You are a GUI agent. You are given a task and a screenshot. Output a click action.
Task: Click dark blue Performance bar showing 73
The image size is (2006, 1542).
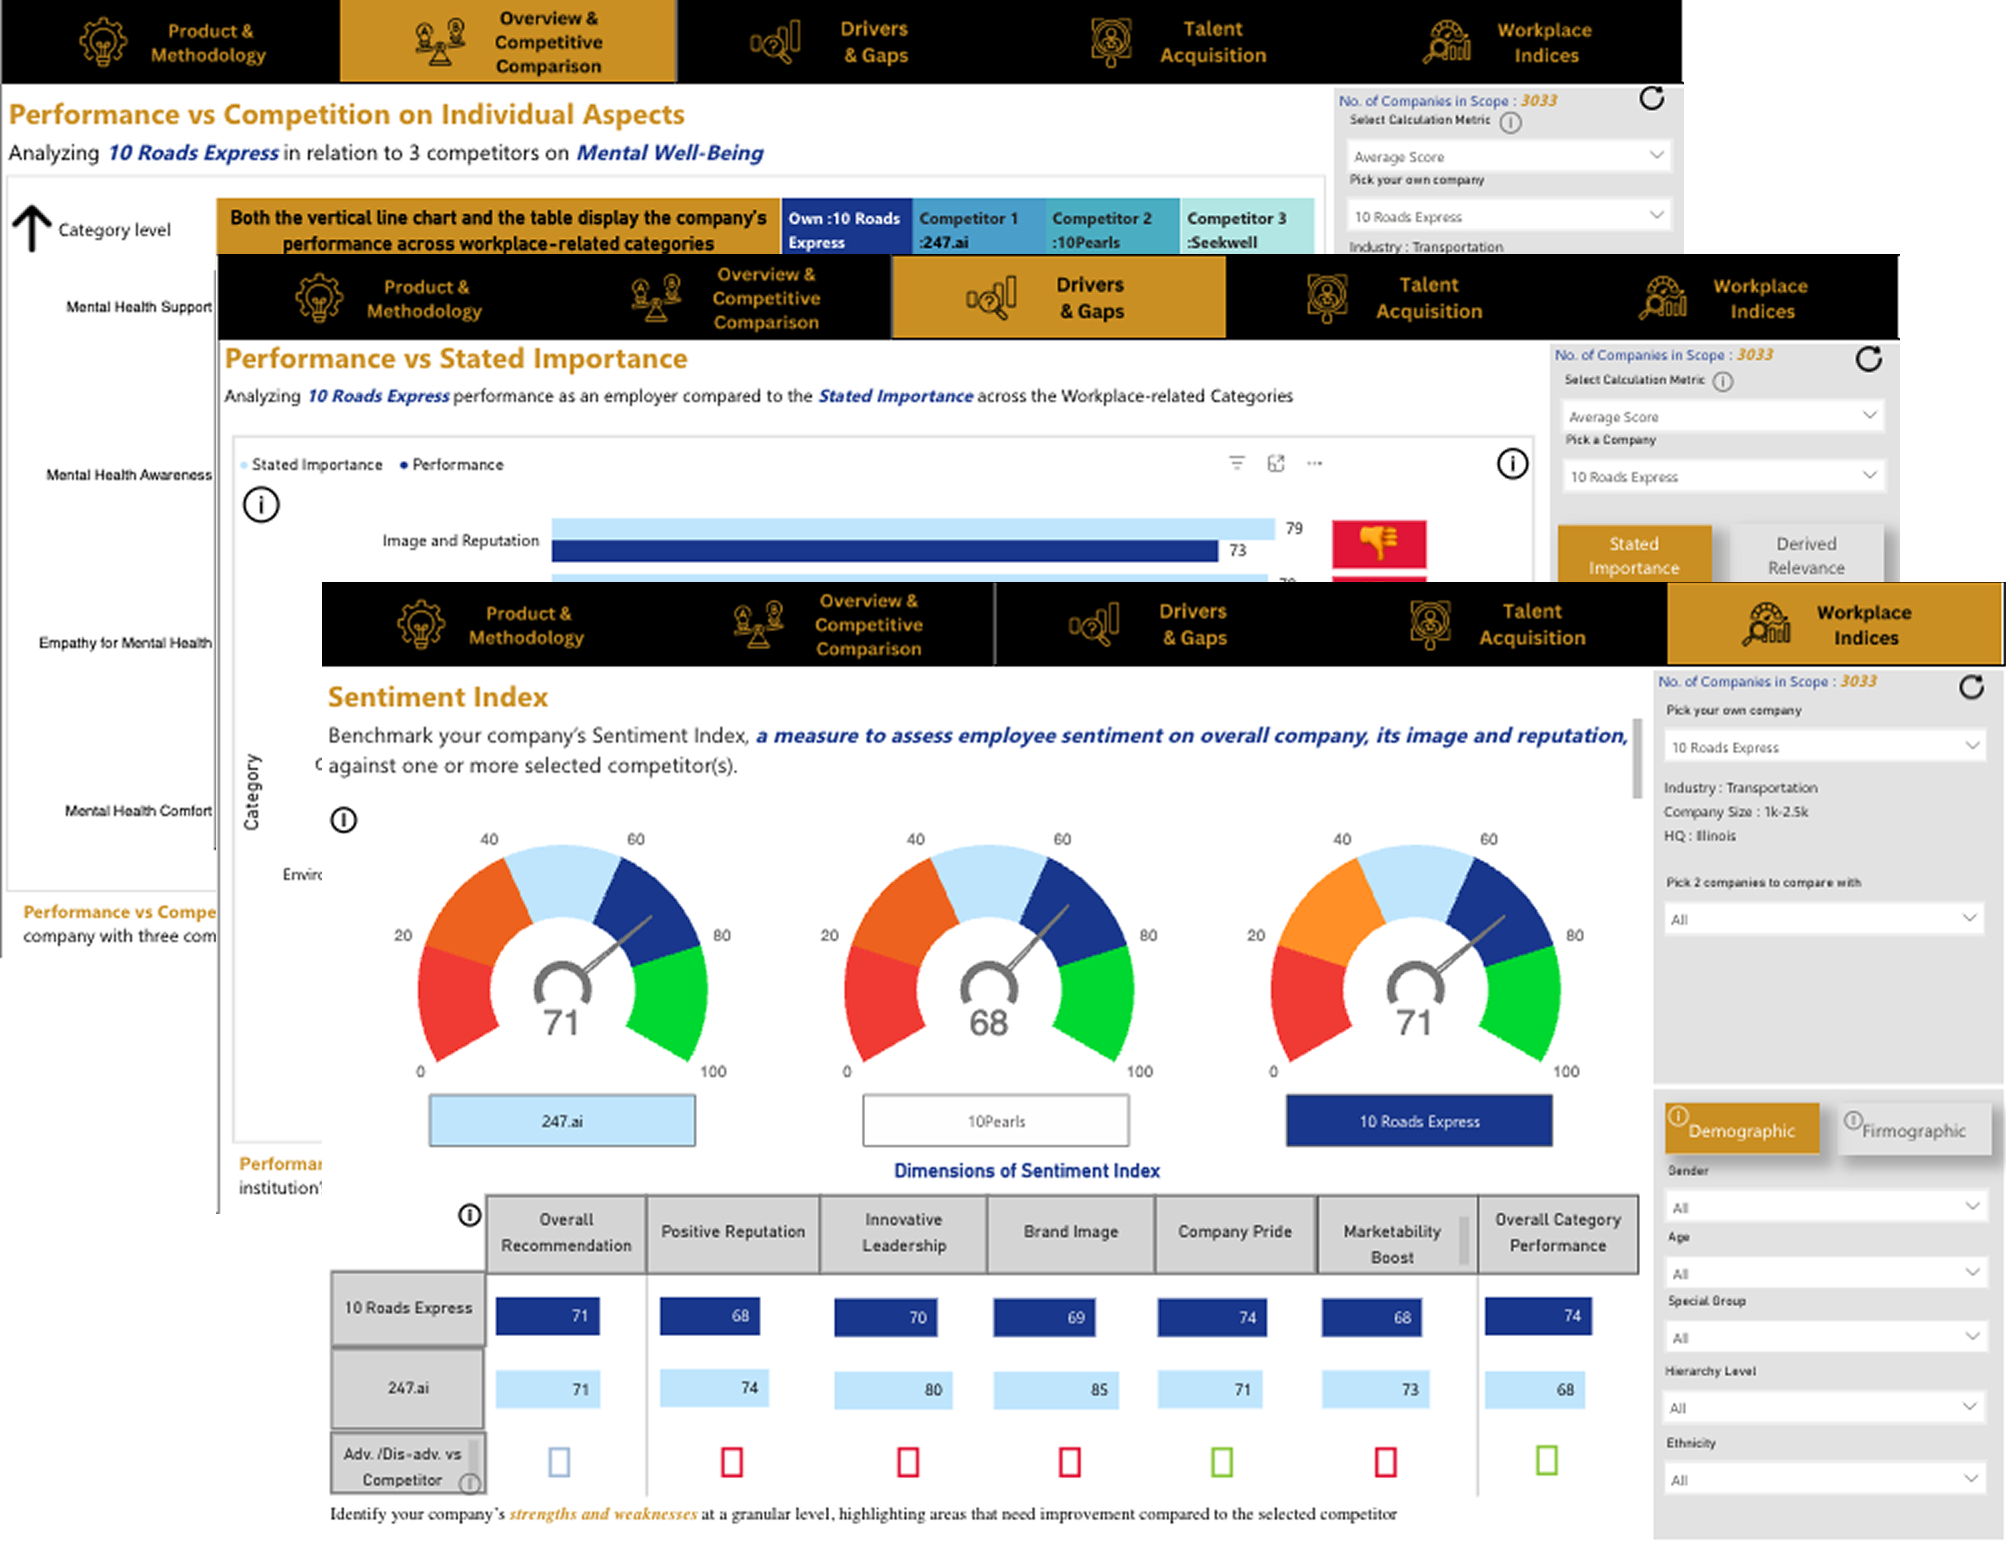coord(885,551)
